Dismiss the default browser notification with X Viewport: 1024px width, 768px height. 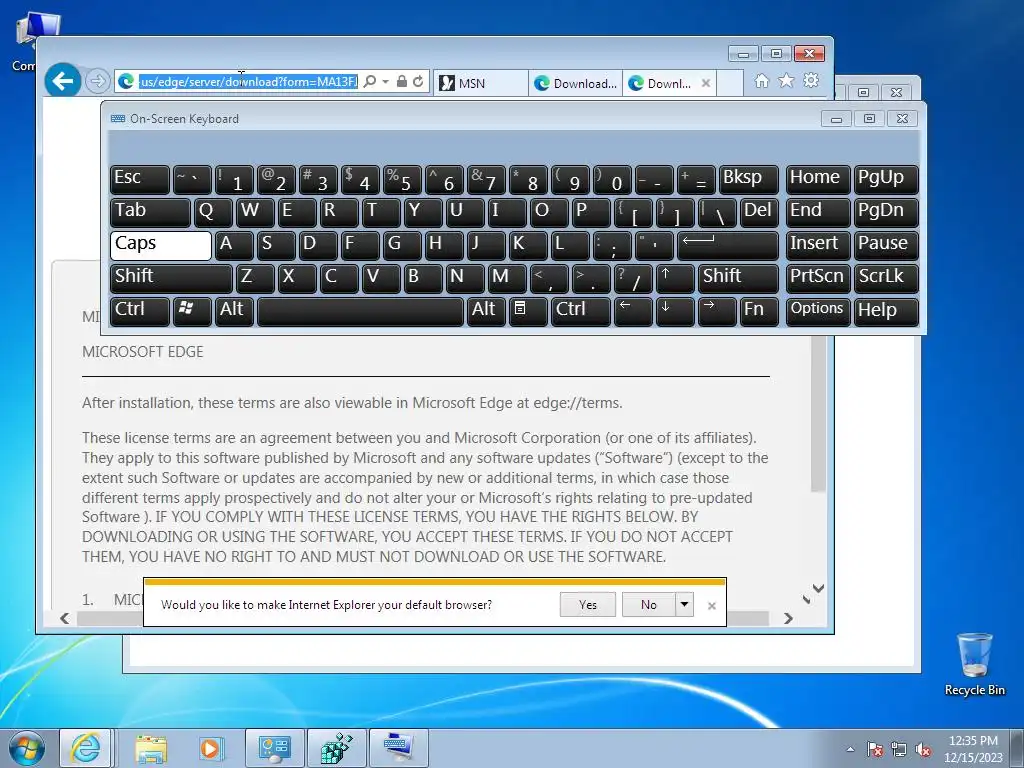tap(712, 606)
